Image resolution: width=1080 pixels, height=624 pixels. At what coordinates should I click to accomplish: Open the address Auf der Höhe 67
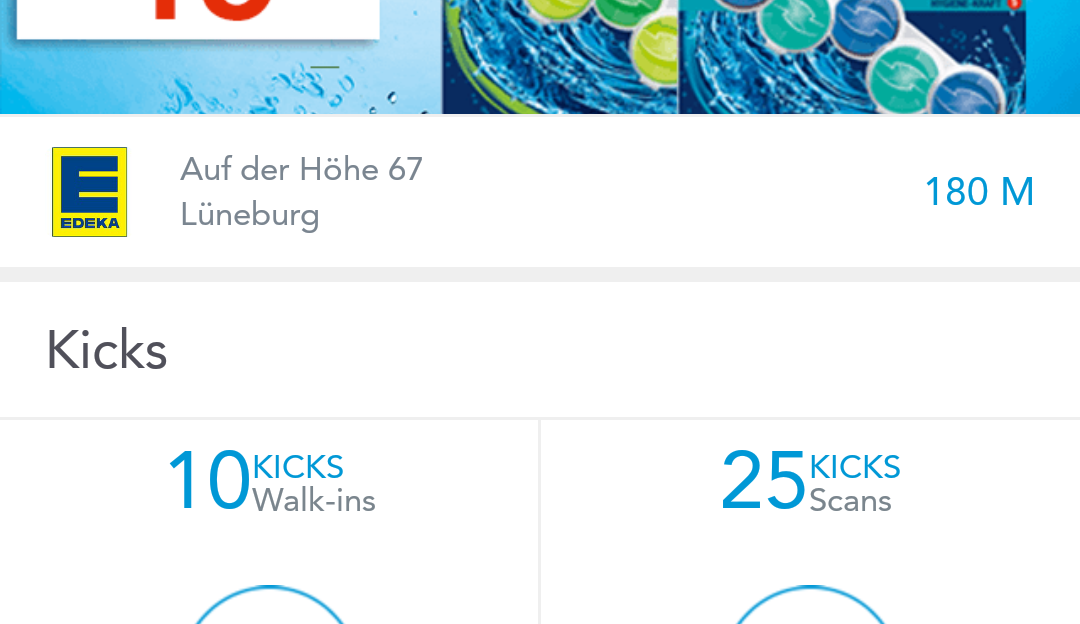click(x=302, y=169)
